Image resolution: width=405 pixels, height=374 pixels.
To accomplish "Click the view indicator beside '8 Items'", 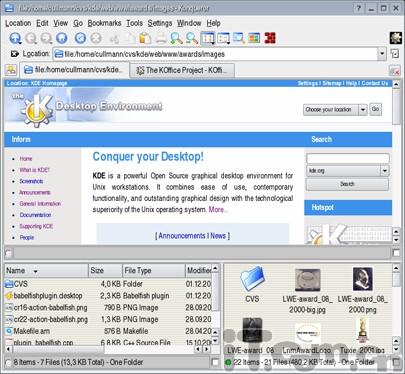I will pos(9,362).
